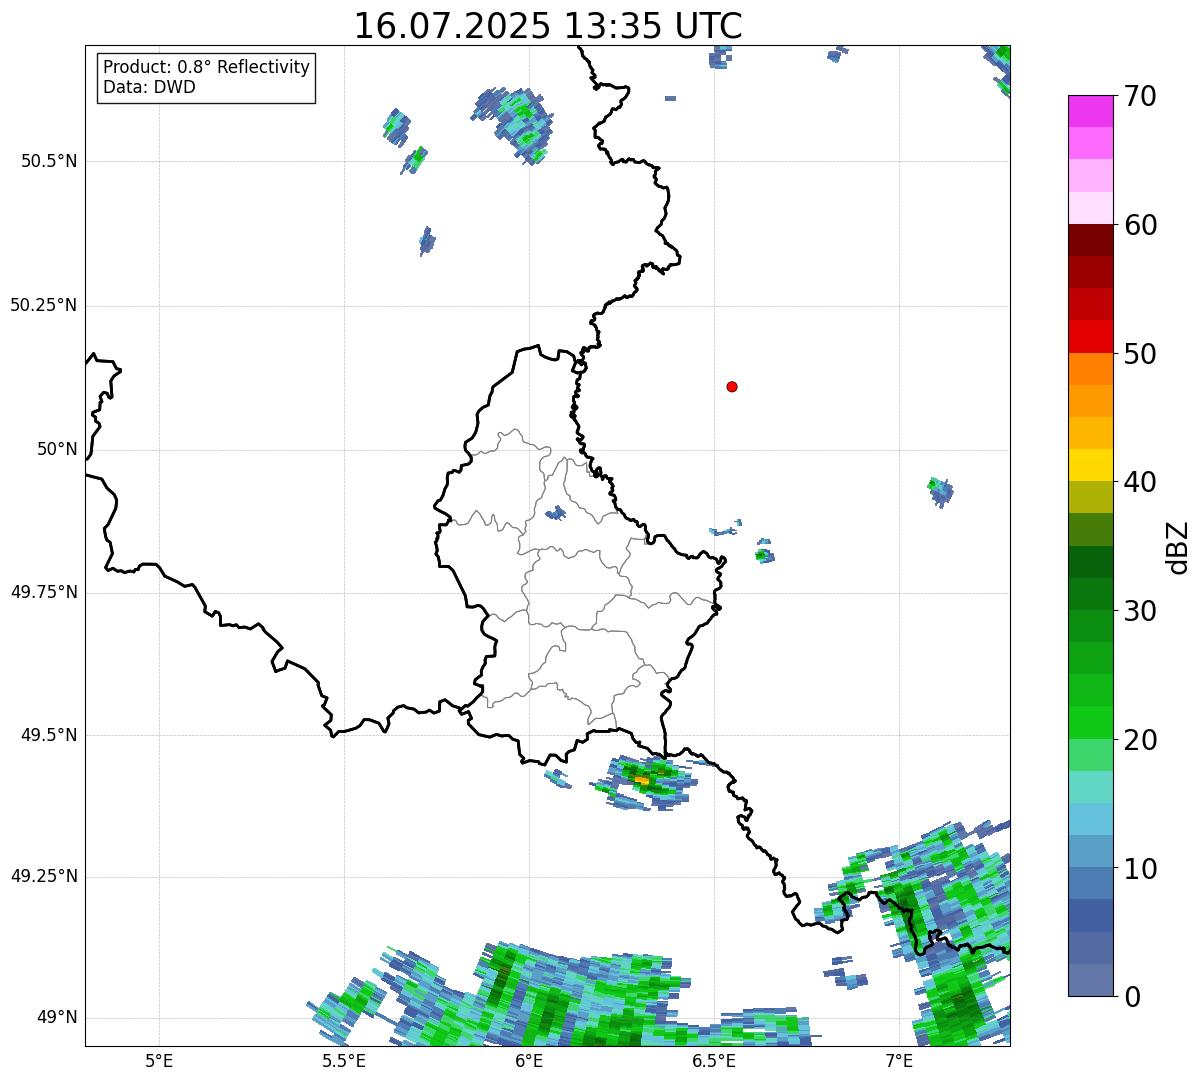Click the 5°E longitude label
This screenshot has height=1081, width=1202.
point(159,1061)
